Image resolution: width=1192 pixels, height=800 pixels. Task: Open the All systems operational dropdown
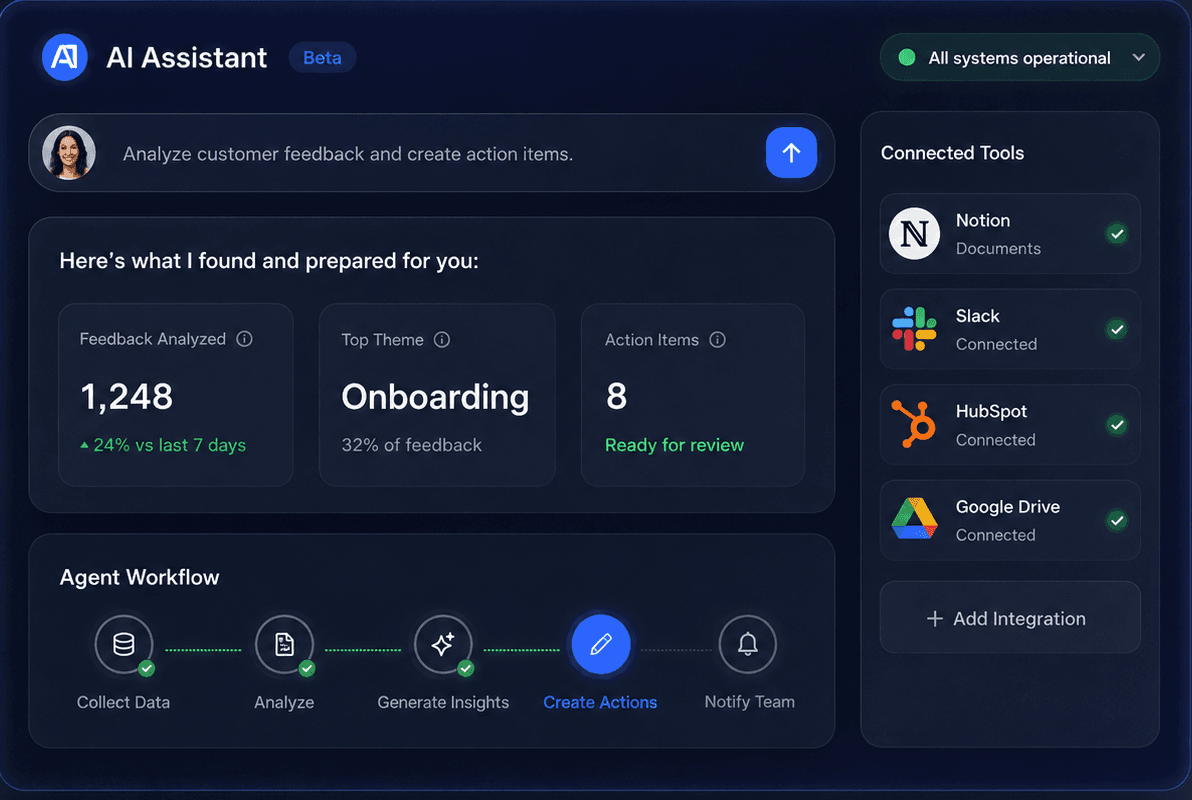[x=1019, y=57]
